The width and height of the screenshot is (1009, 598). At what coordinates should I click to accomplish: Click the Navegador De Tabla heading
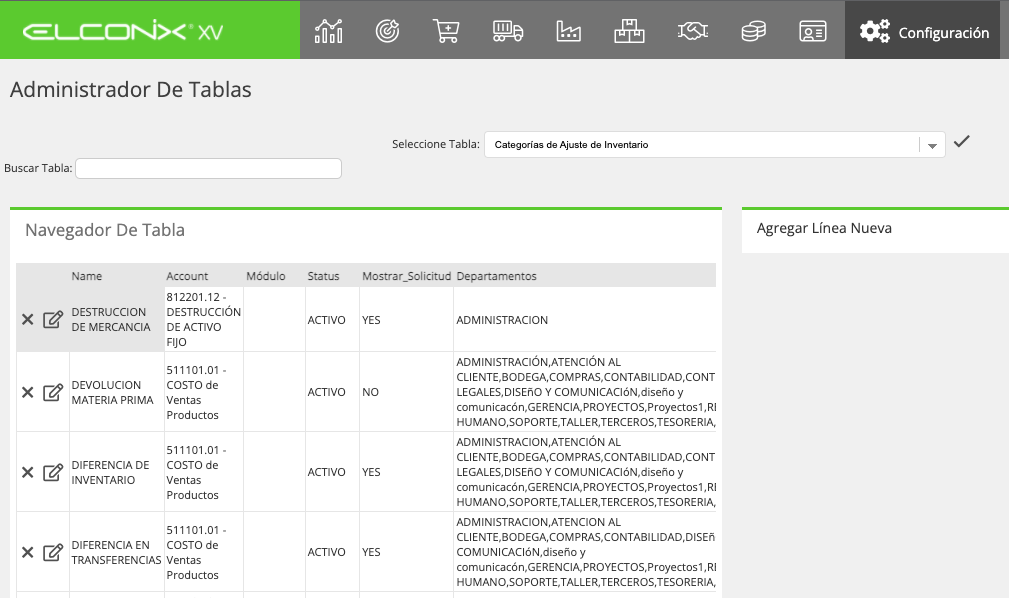(105, 230)
